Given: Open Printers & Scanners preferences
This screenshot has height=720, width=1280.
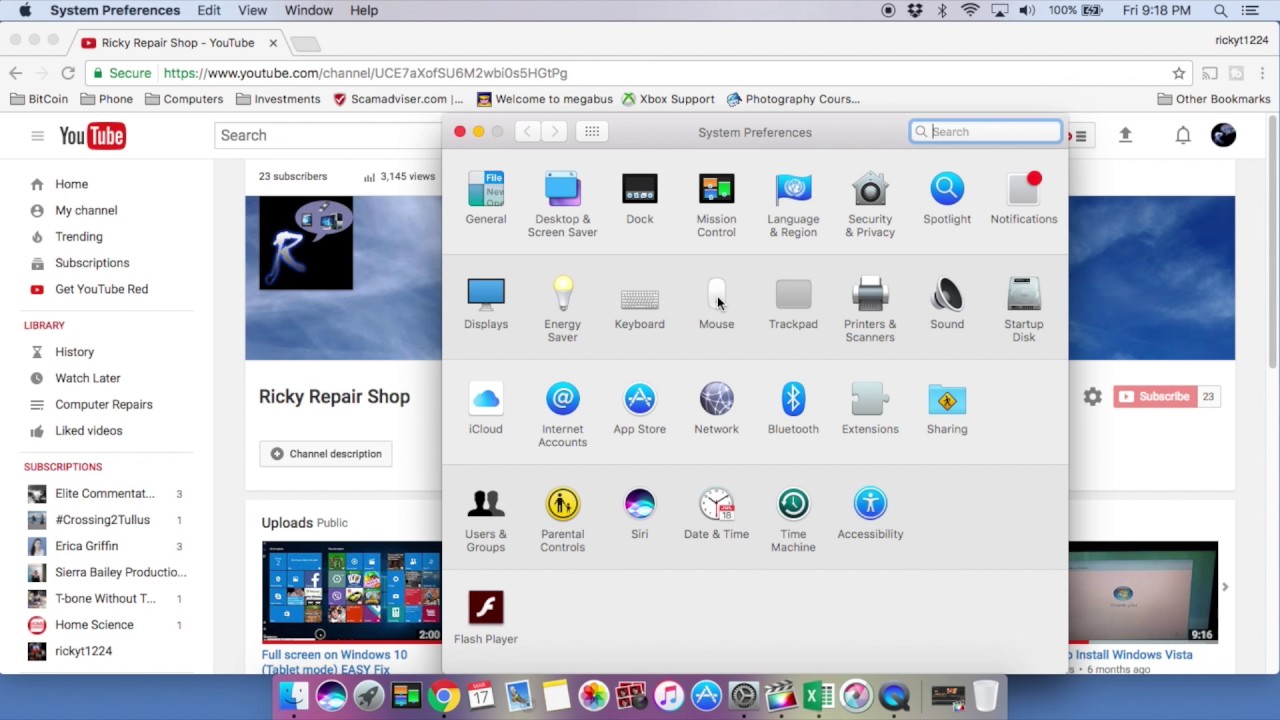Looking at the screenshot, I should tap(870, 309).
